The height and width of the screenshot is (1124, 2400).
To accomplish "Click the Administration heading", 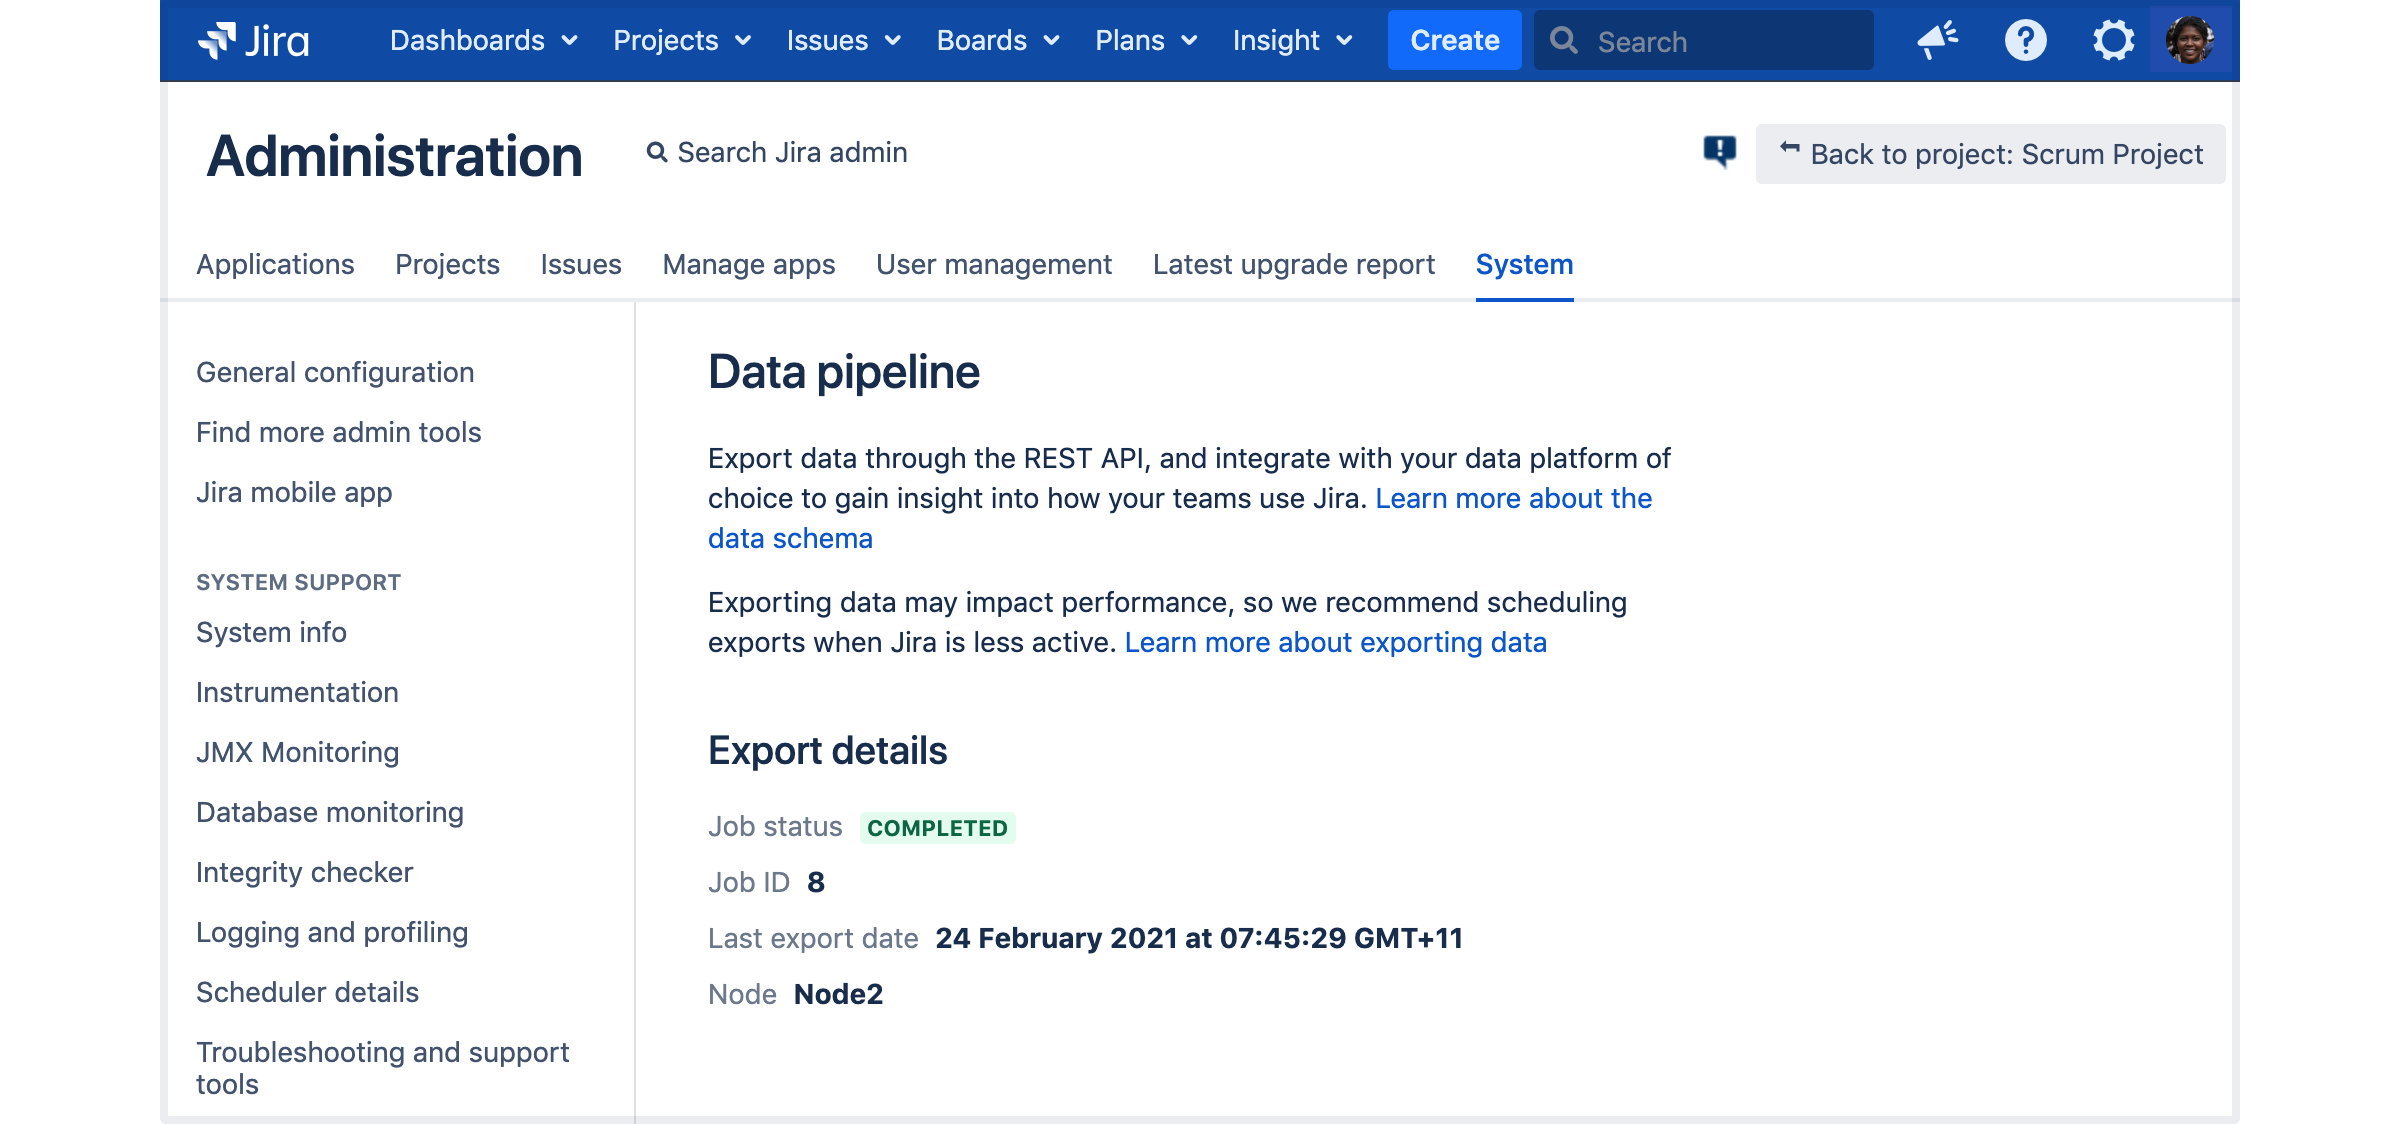I will point(394,156).
